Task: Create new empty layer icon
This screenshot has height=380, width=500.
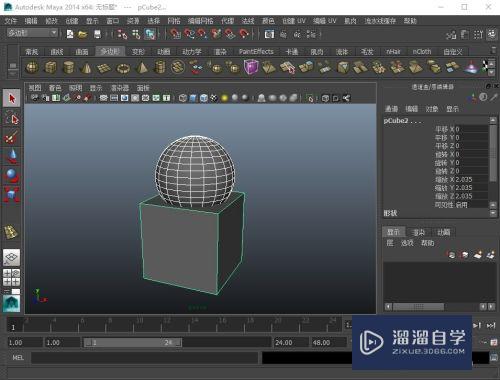Action: [477, 255]
